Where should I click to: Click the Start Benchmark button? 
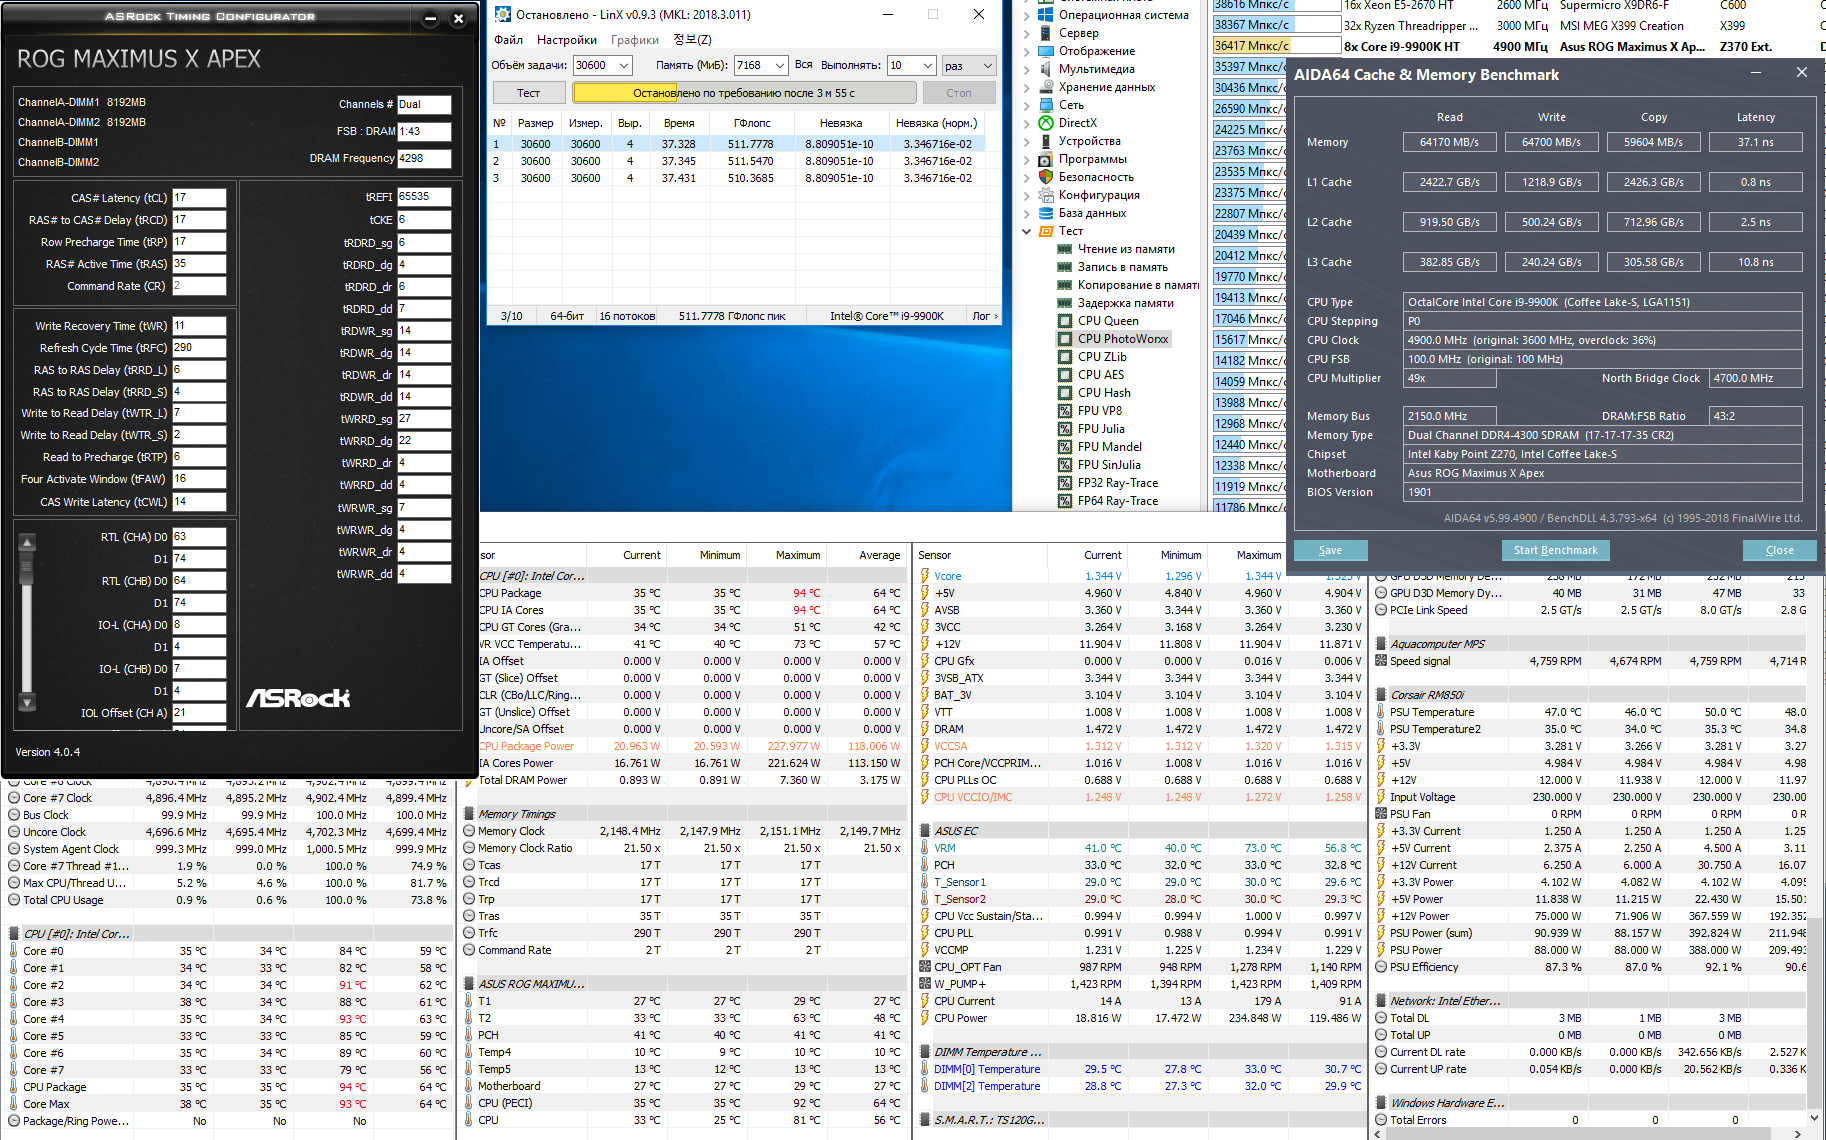pyautogui.click(x=1555, y=550)
